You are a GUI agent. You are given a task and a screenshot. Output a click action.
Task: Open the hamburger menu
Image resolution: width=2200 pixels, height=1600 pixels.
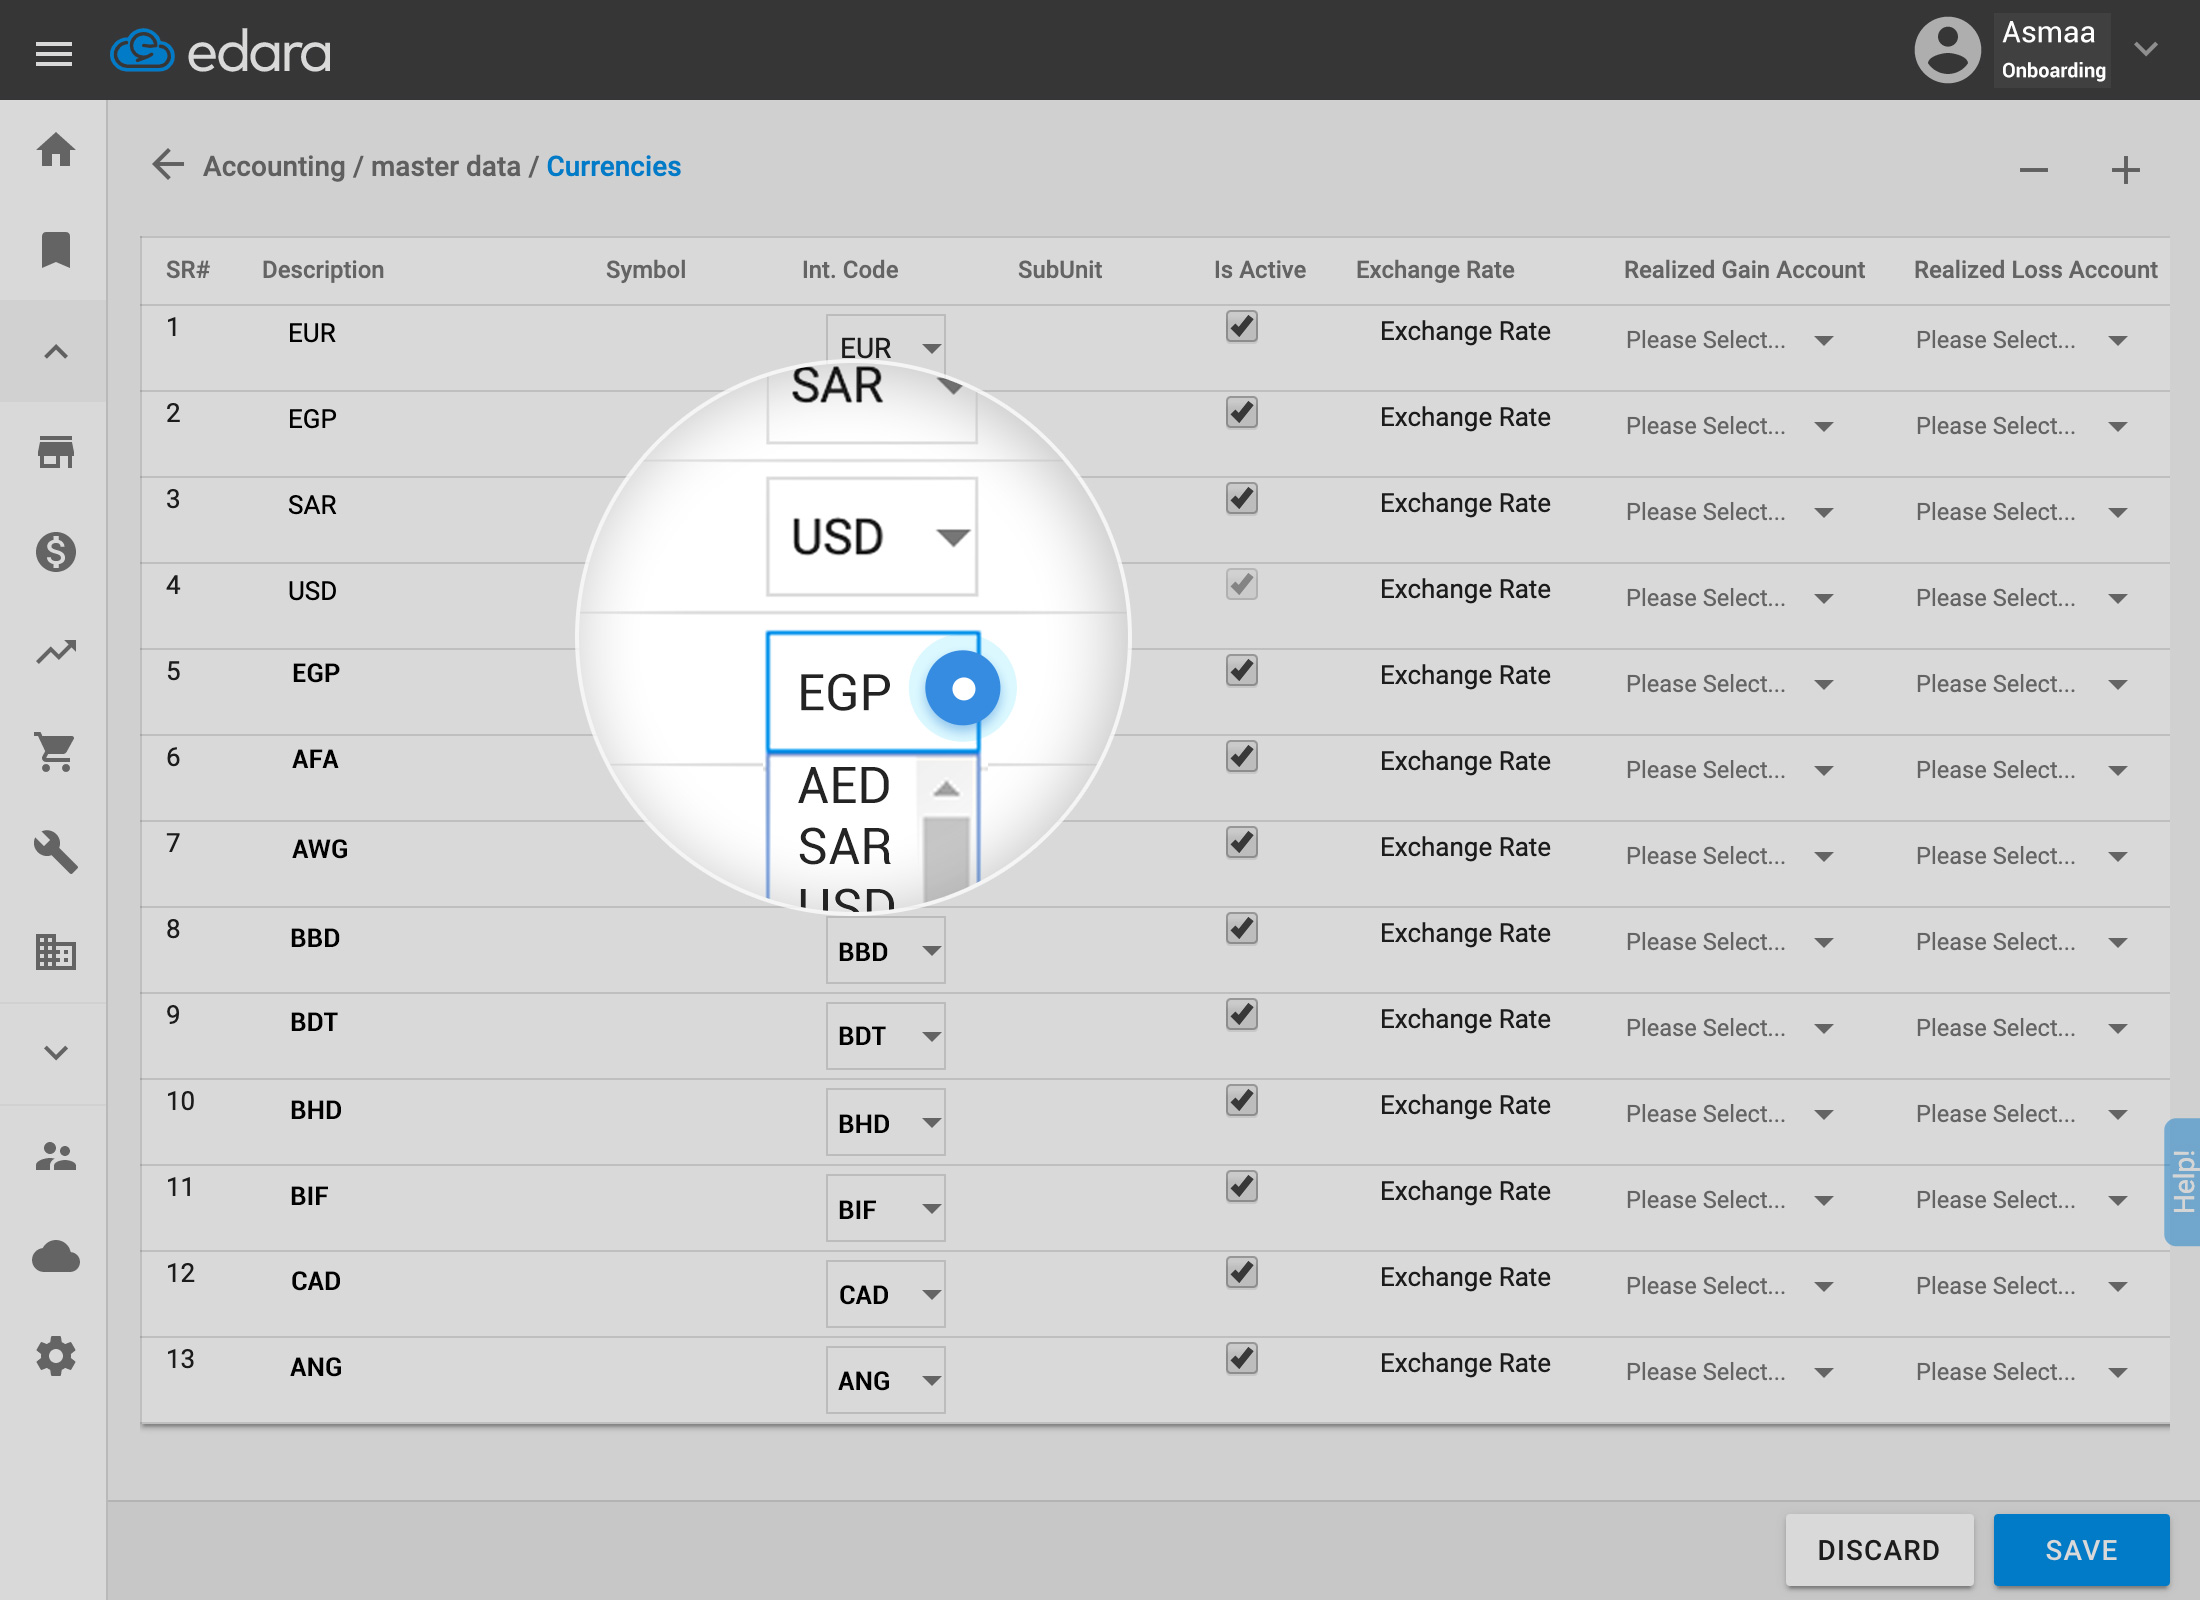(54, 53)
